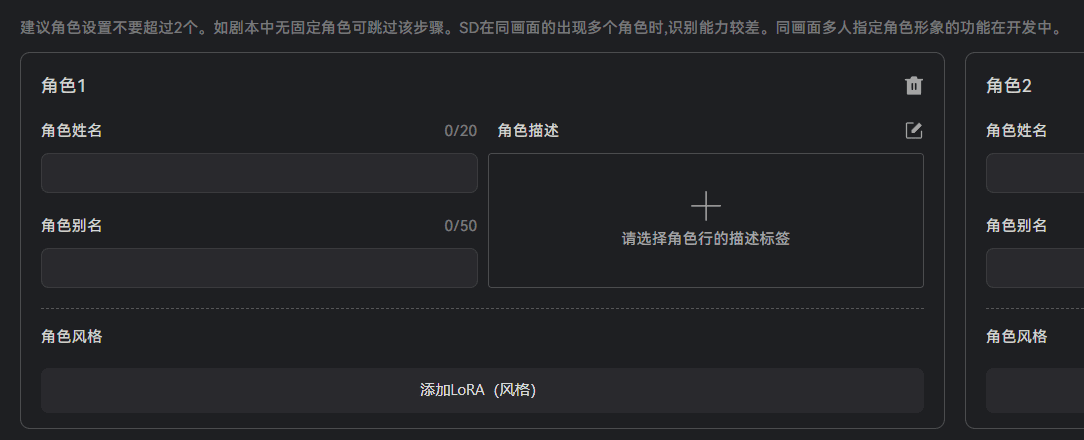Focus the 角色姓名 input field in 角色1

(259, 173)
